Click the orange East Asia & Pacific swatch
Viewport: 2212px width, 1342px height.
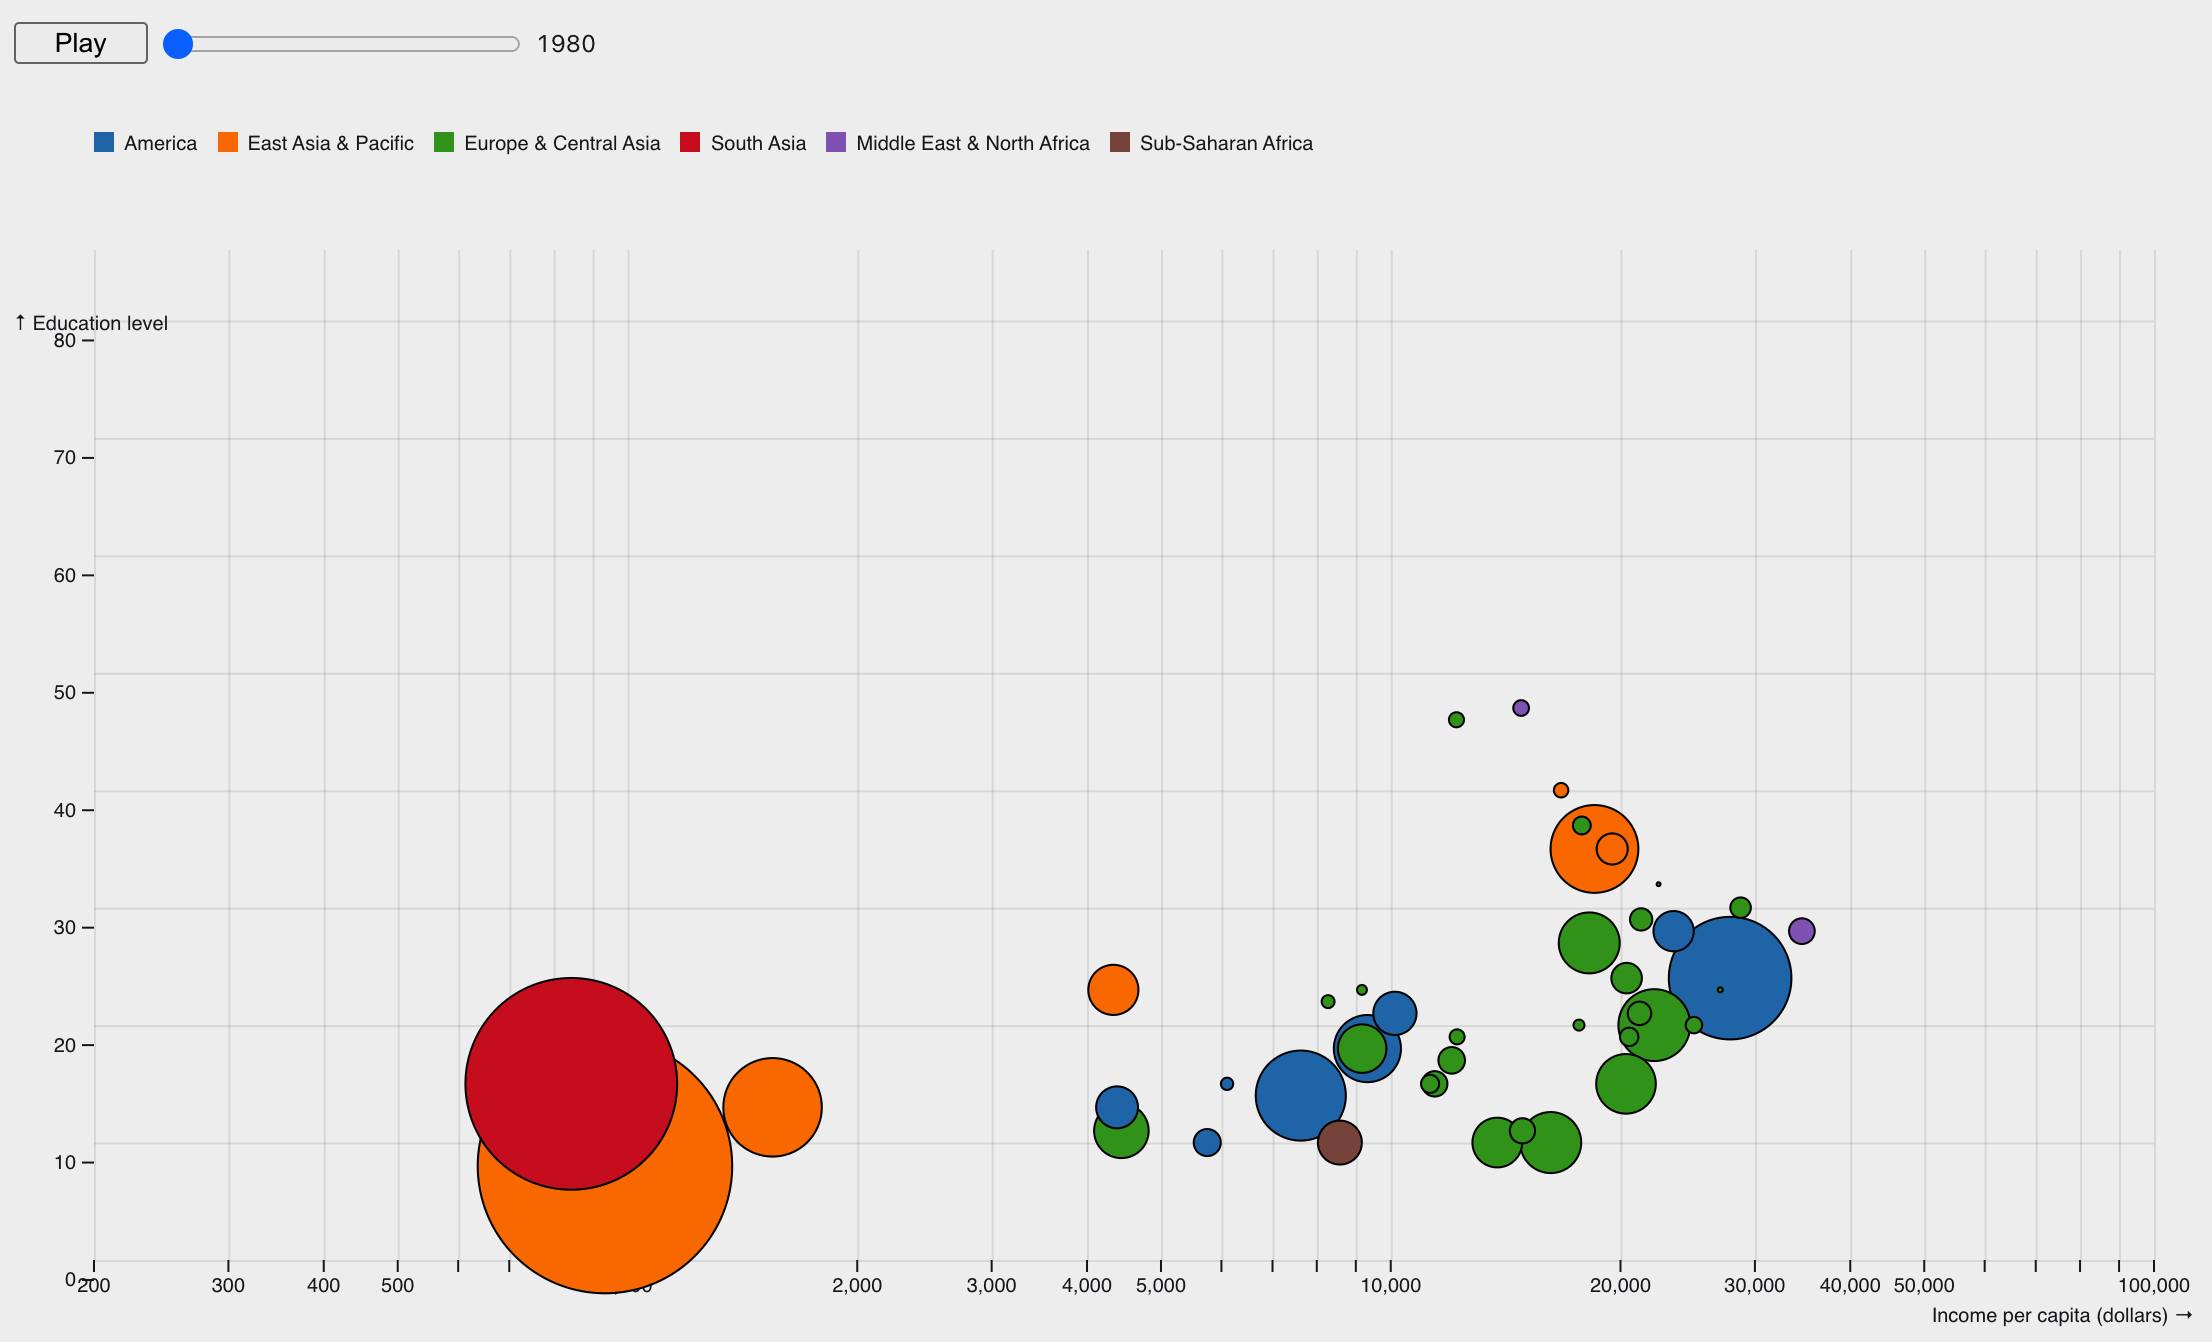click(x=228, y=142)
